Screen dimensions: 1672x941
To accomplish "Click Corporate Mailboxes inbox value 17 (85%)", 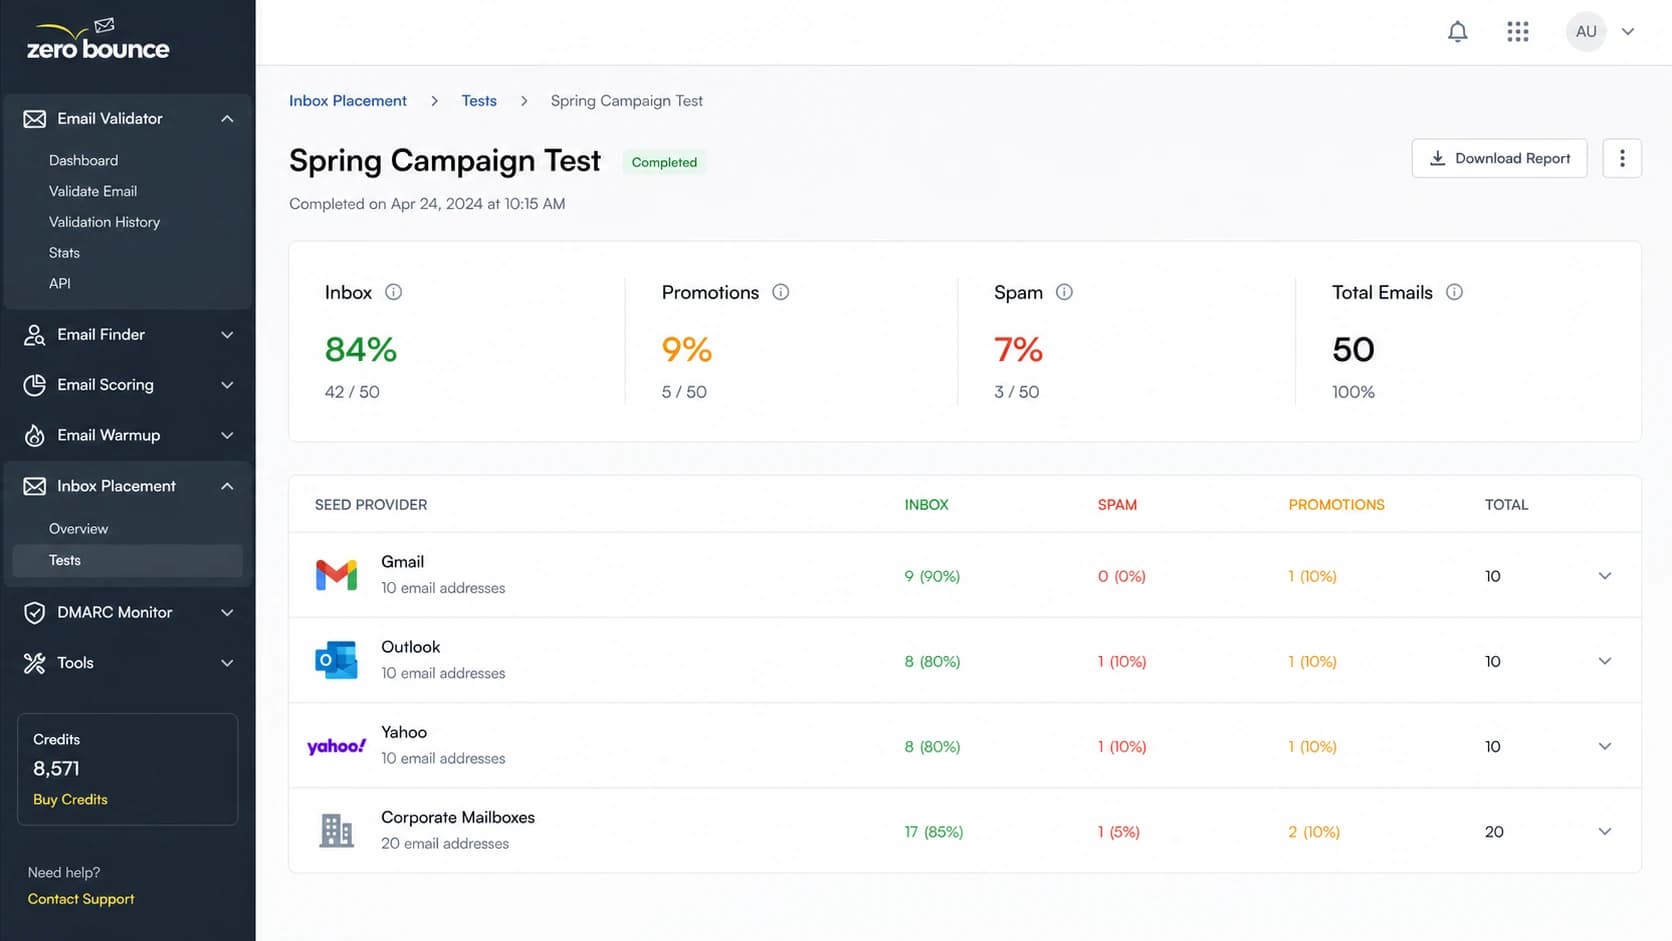I will [934, 831].
